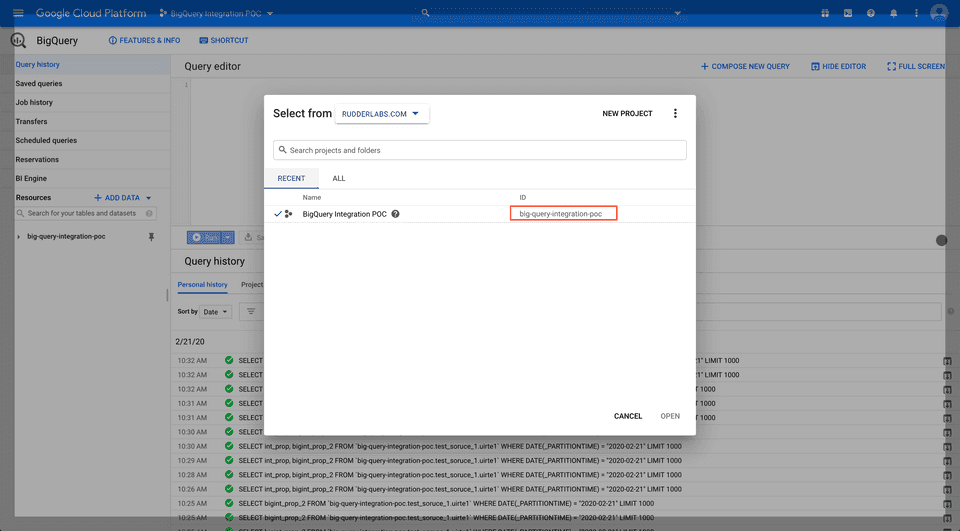Open Saved queries in the sidebar
The width and height of the screenshot is (960, 531).
39,84
